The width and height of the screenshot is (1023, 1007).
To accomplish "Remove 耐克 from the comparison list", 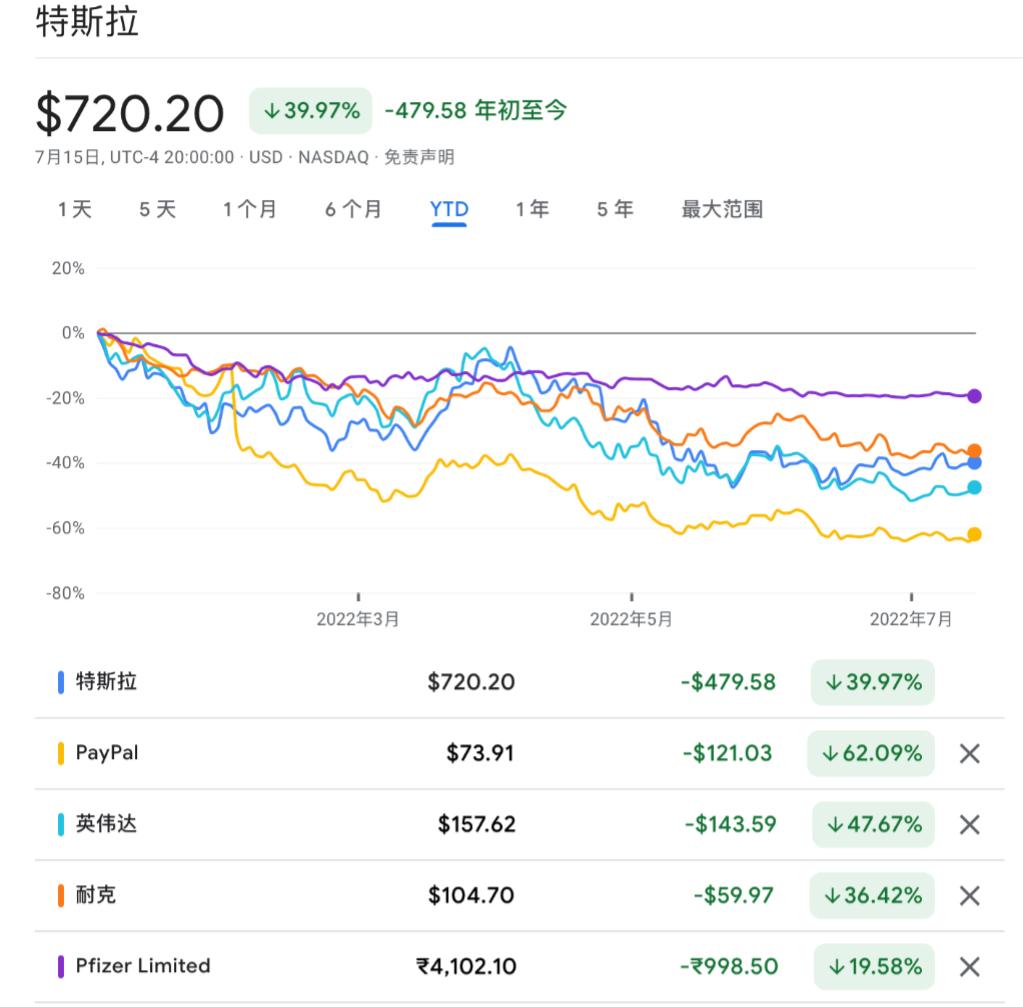I will [969, 895].
